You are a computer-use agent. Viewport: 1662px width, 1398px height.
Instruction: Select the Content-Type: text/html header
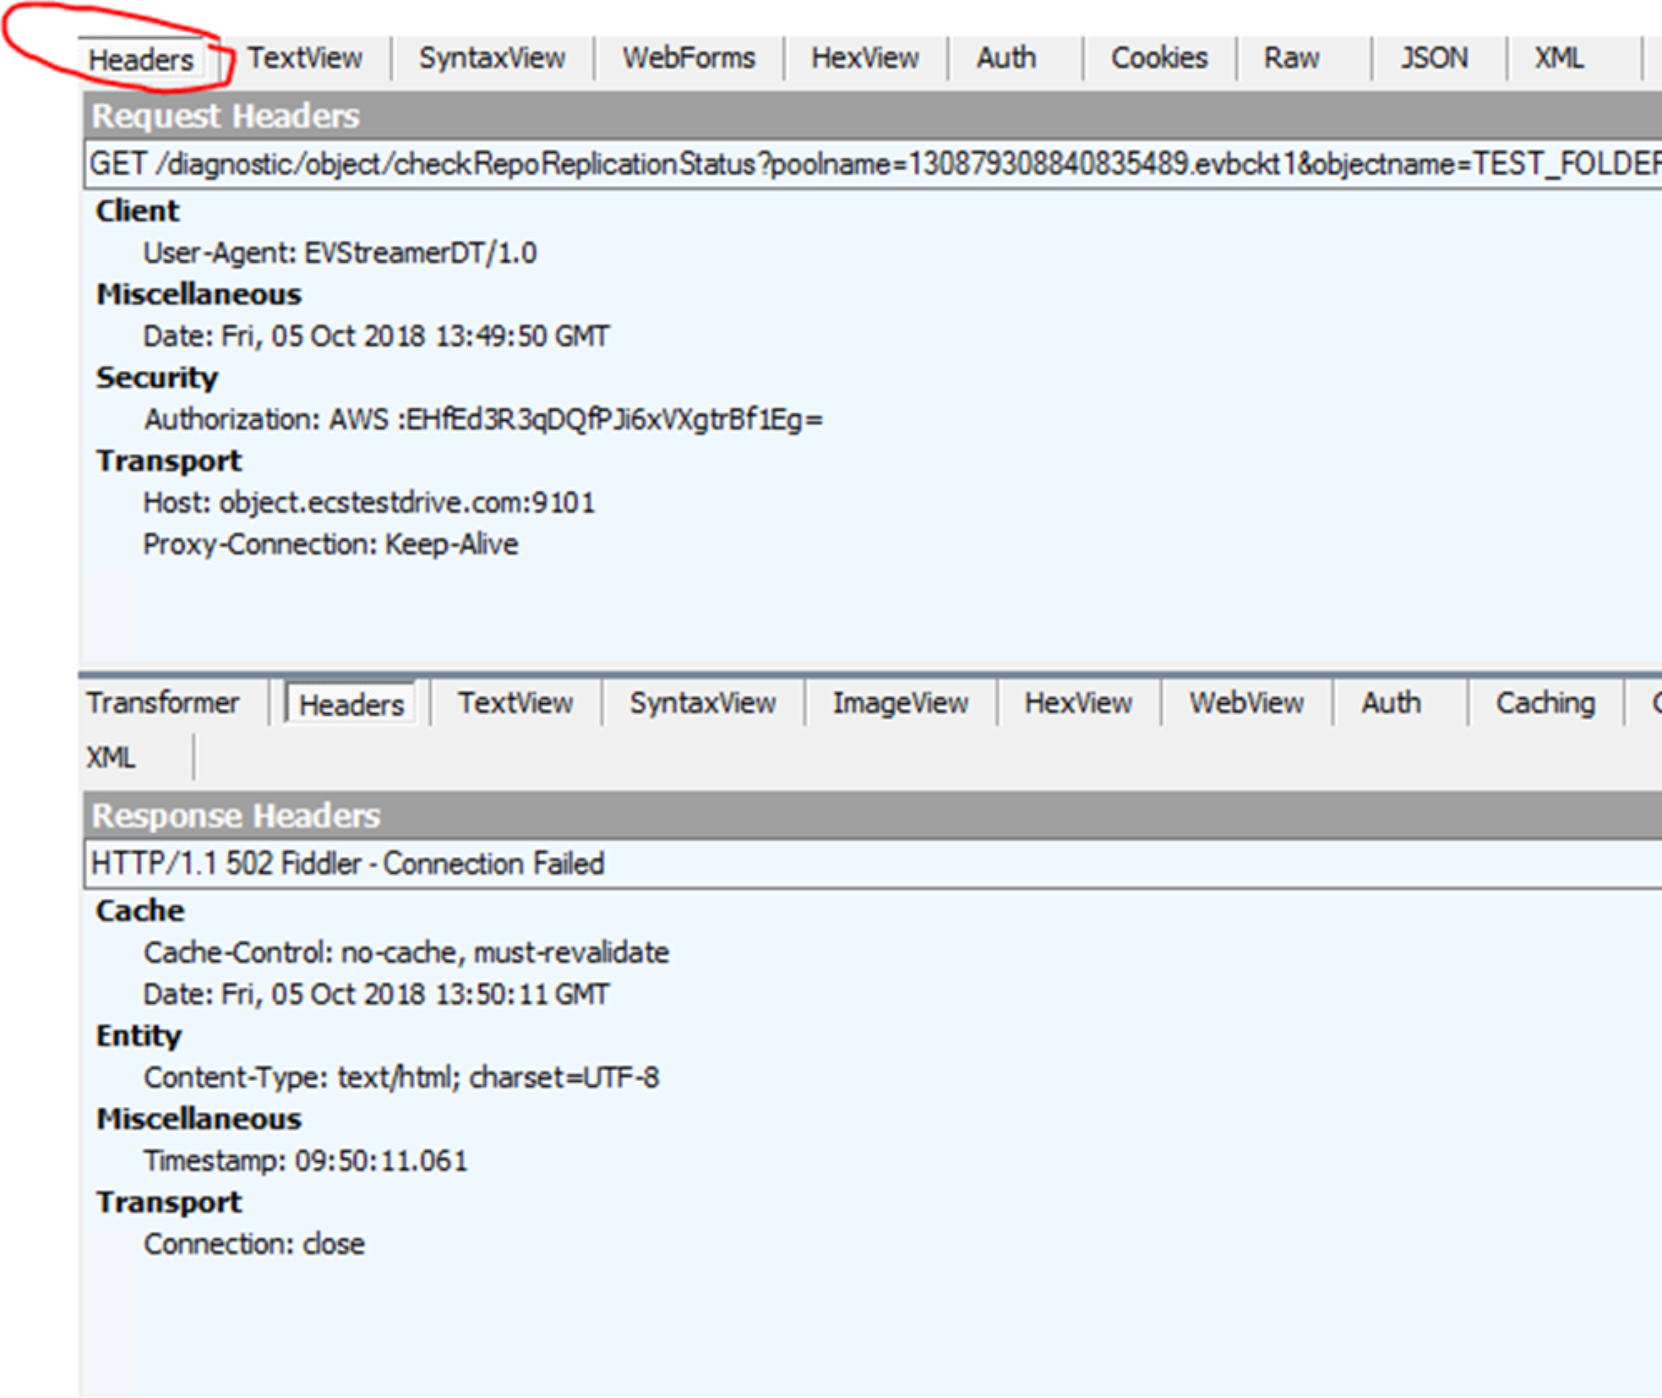coord(401,1077)
